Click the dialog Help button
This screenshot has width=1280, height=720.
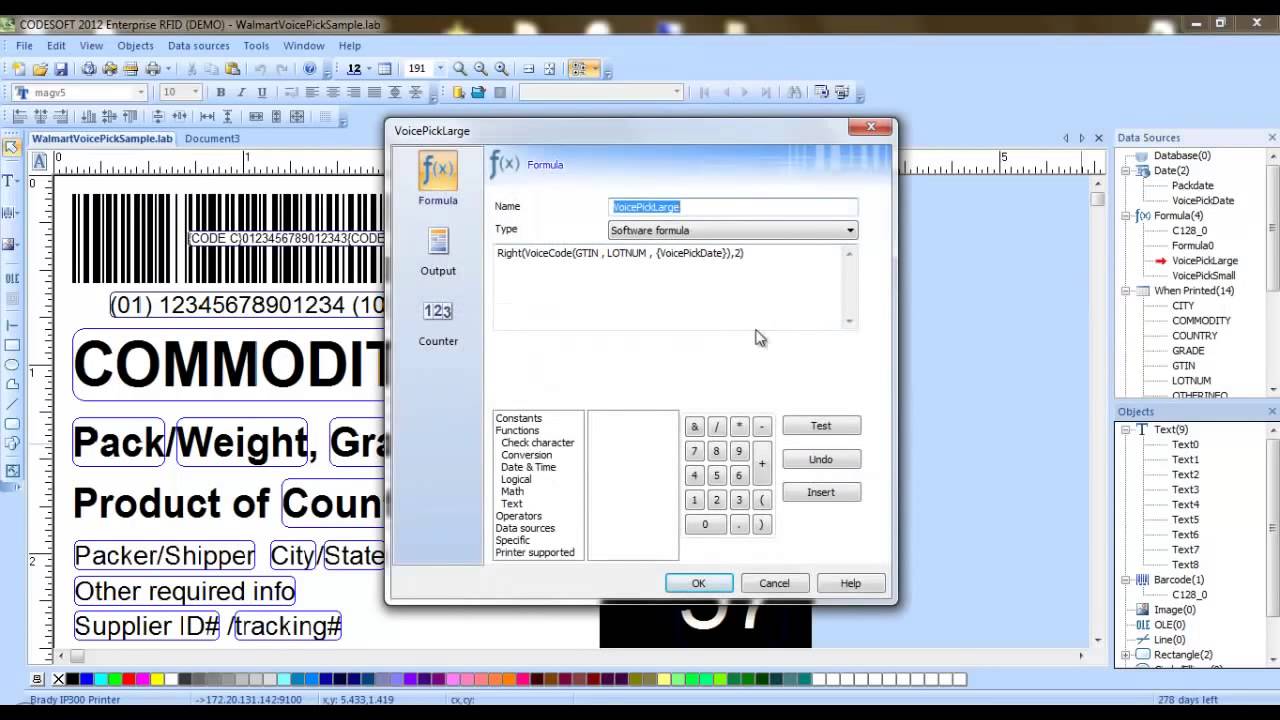point(850,583)
